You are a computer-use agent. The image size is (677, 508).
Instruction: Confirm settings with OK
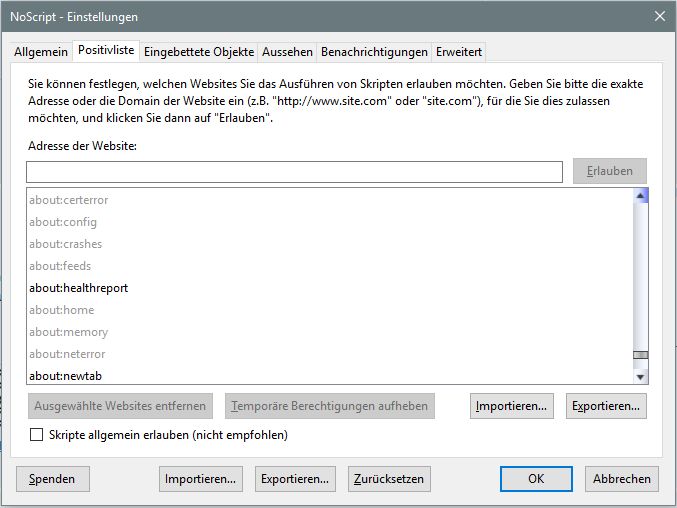(536, 479)
